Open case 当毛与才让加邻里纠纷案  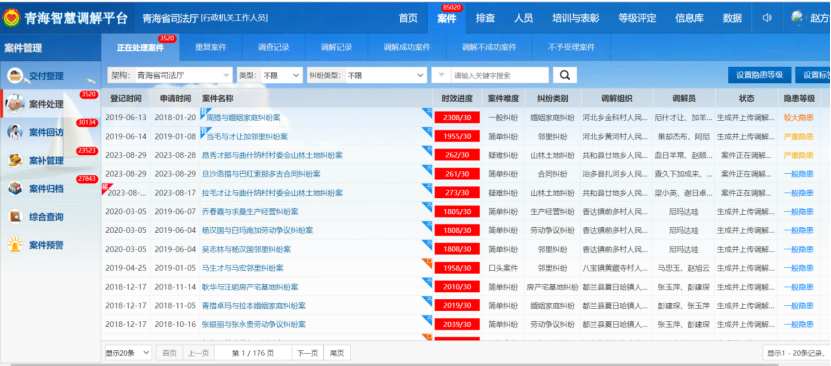(246, 137)
